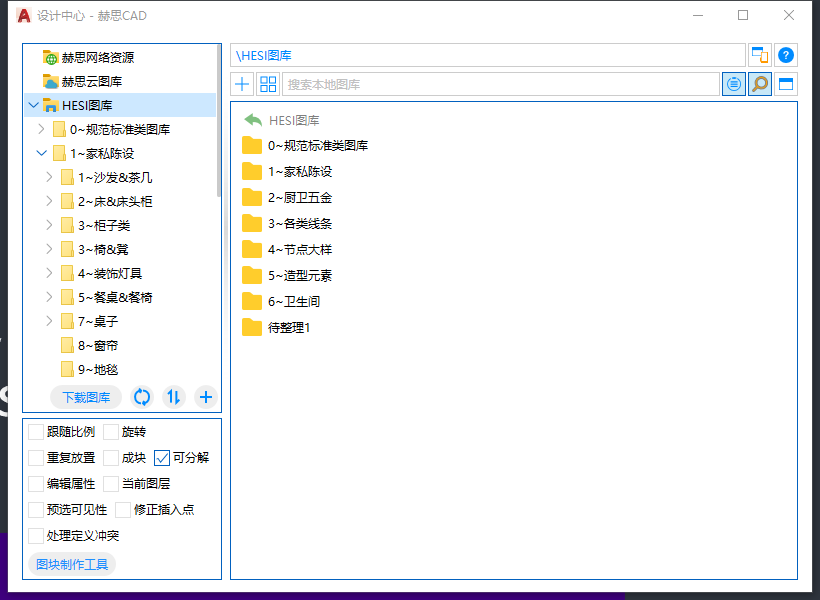Toggle the circular list icon right of search

(x=734, y=84)
